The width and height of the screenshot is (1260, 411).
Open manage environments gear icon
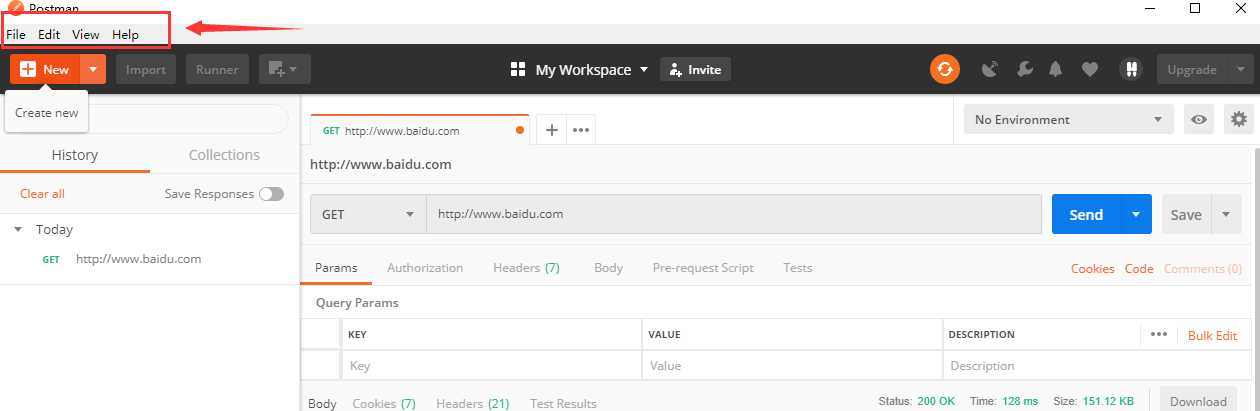[x=1240, y=119]
